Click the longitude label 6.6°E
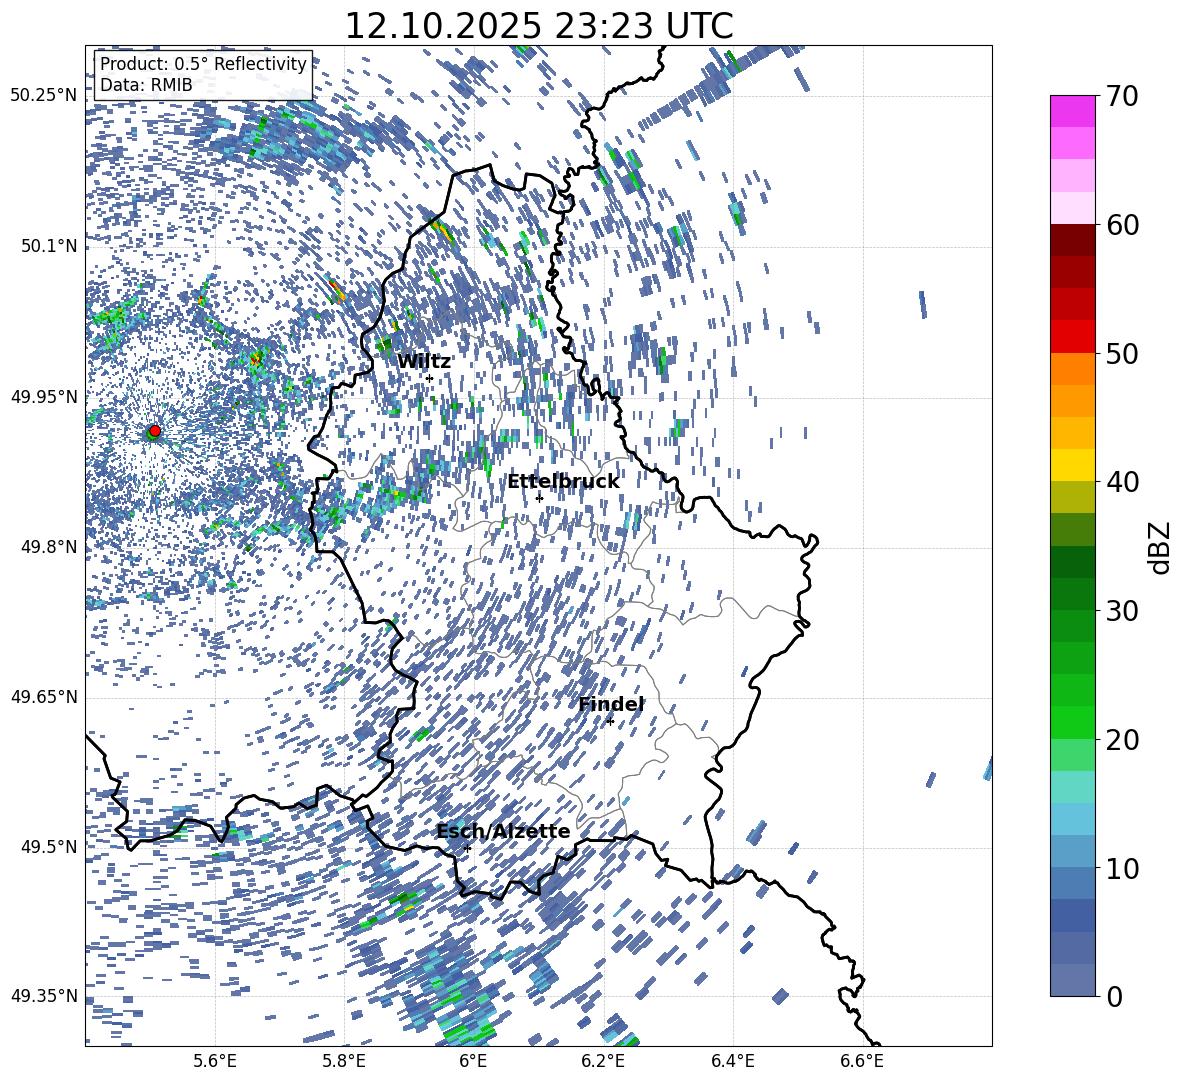This screenshot has height=1081, width=1184. pyautogui.click(x=862, y=1062)
